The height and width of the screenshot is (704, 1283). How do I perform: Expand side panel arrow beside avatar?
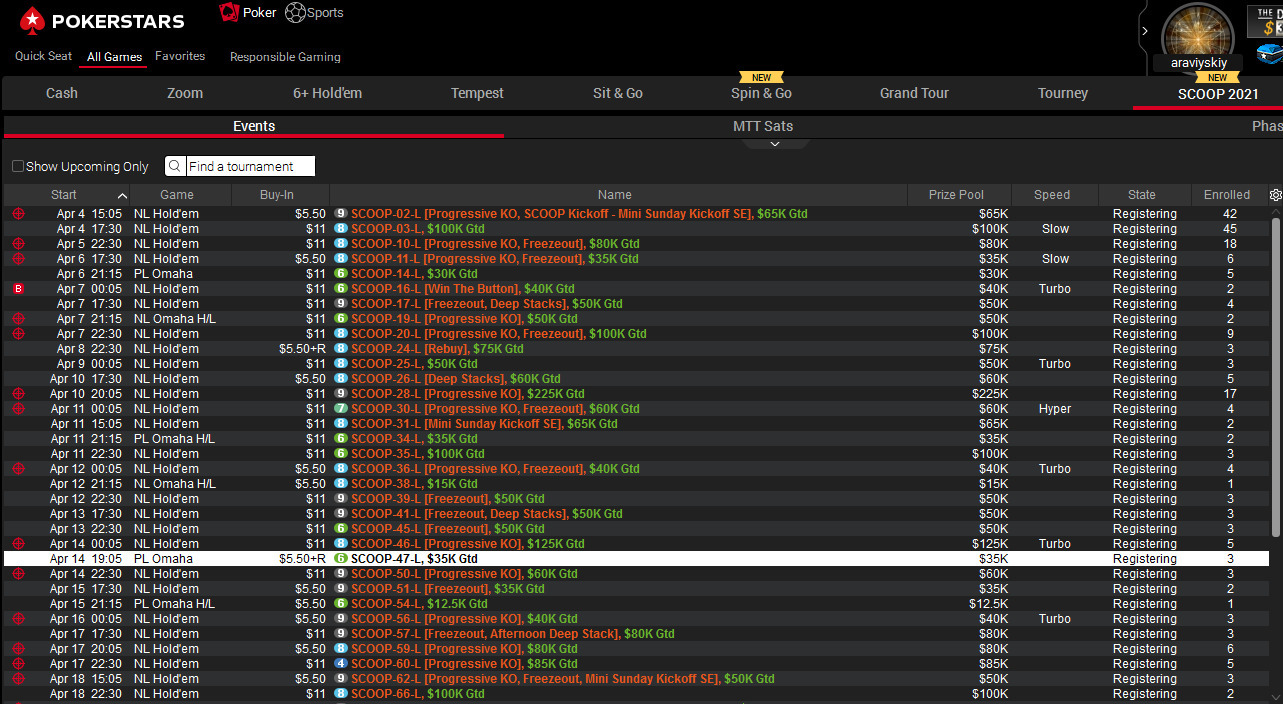[x=1145, y=31]
